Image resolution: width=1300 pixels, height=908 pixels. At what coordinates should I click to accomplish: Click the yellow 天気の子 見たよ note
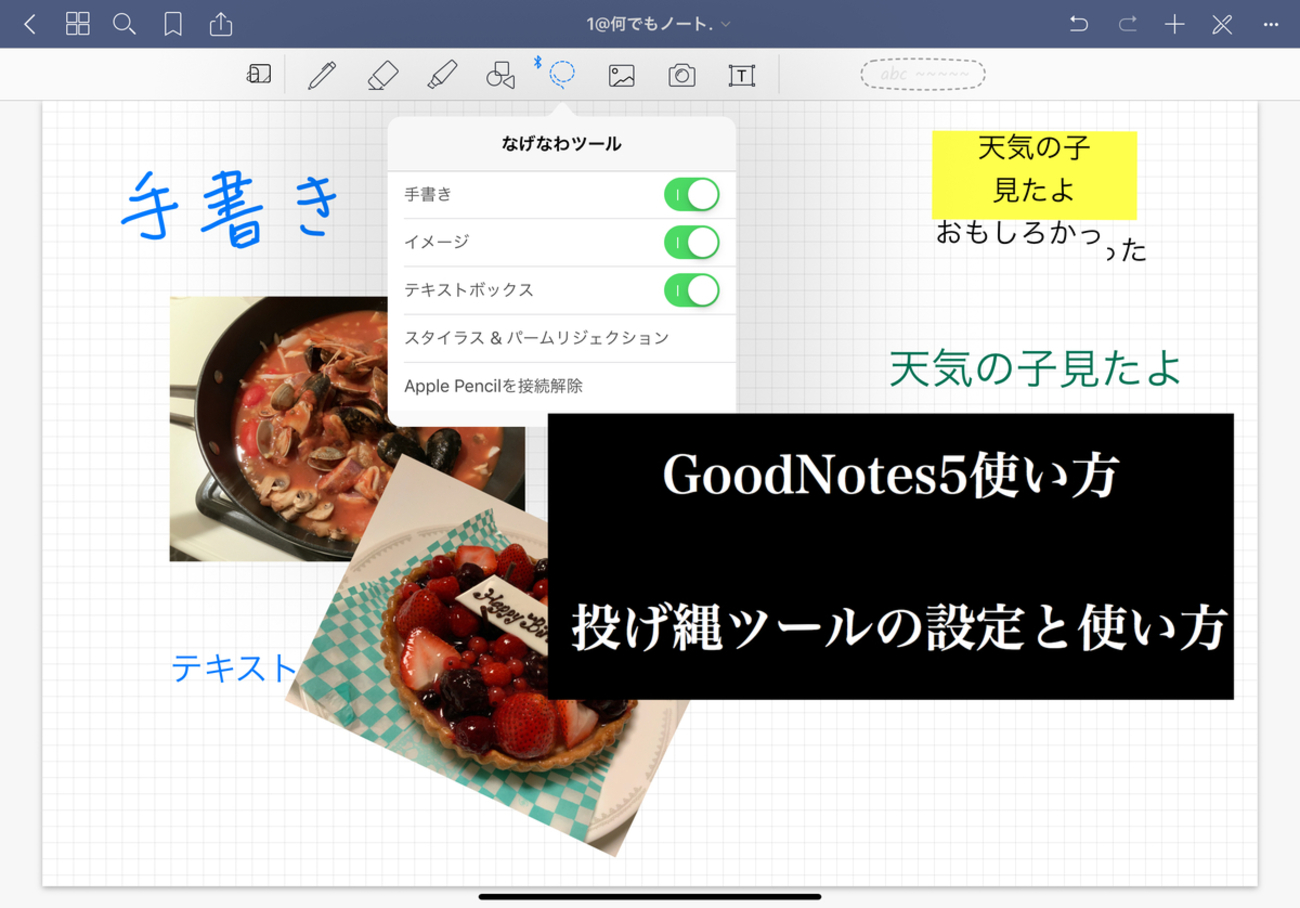point(1034,174)
